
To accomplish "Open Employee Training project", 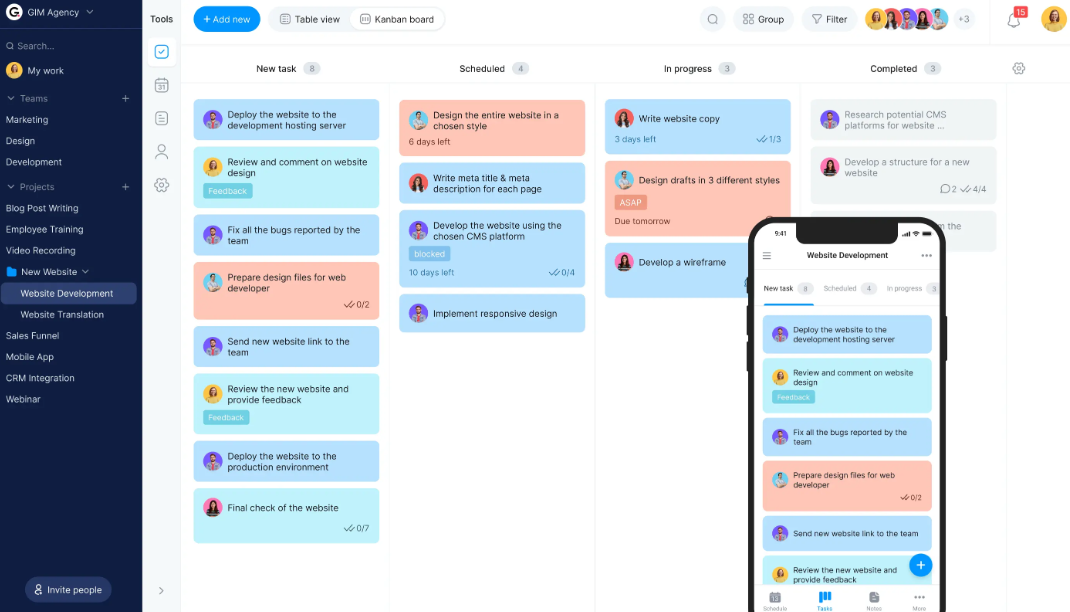I will [x=44, y=229].
